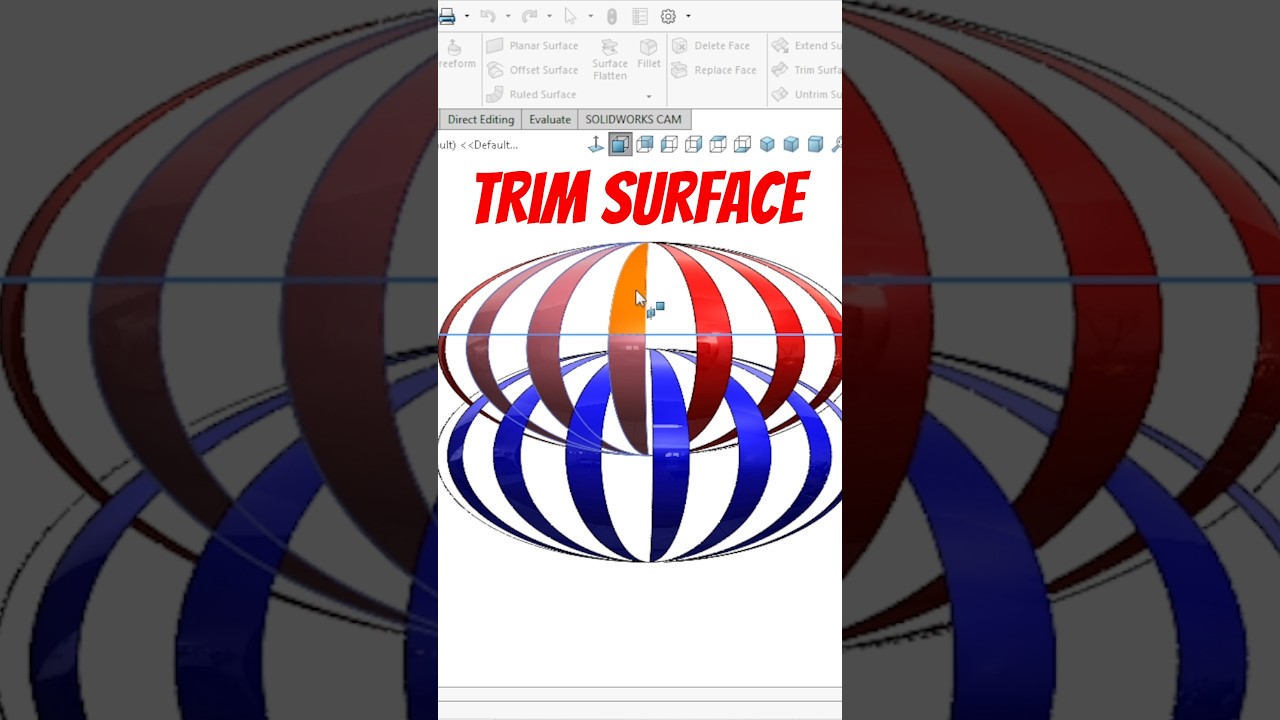Expand the Redo history dropdown

[549, 16]
